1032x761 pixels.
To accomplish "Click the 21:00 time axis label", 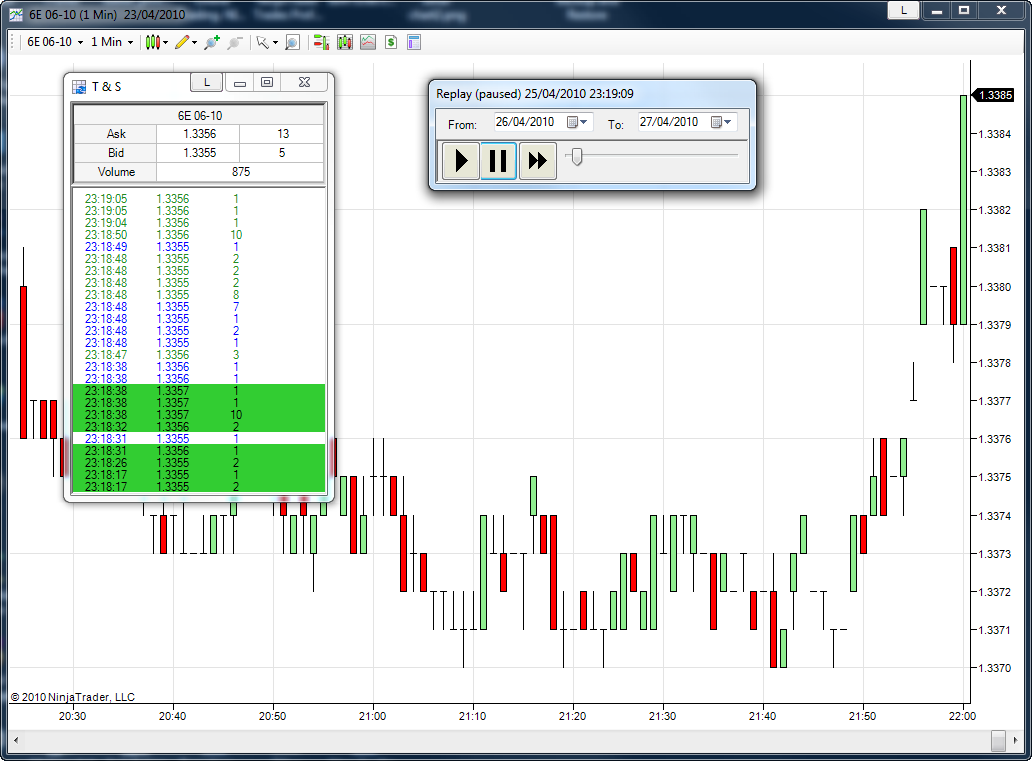I will pos(373,716).
